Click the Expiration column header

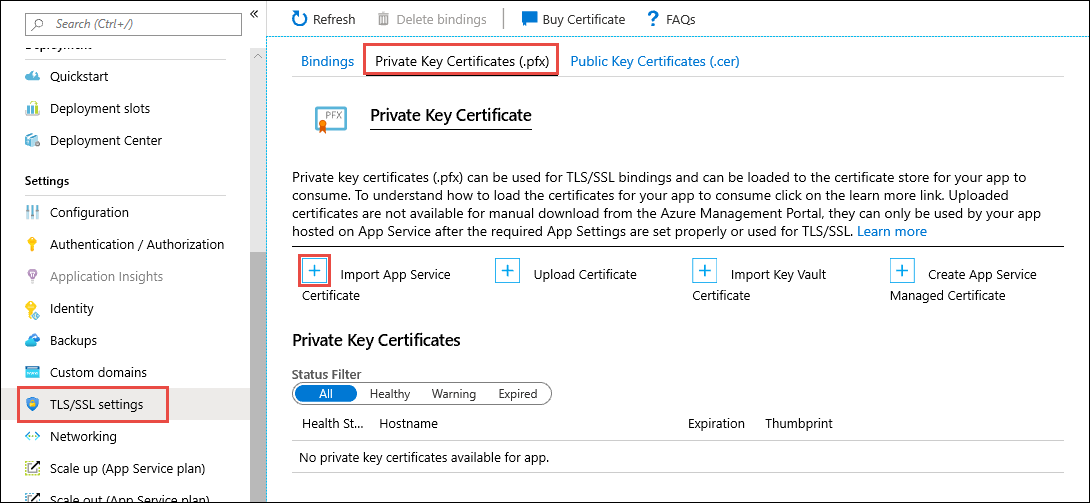pyautogui.click(x=716, y=423)
